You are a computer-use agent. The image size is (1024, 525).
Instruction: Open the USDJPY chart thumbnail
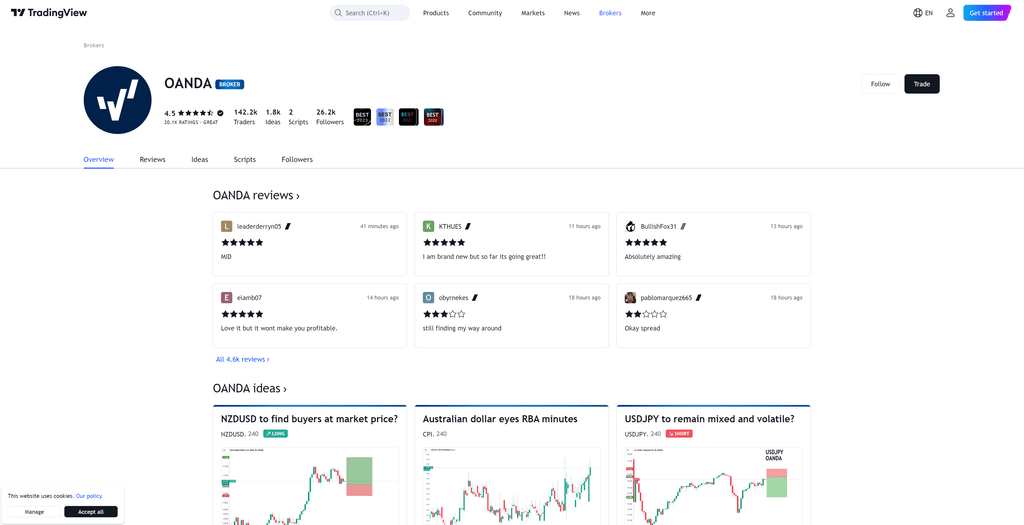coord(713,486)
